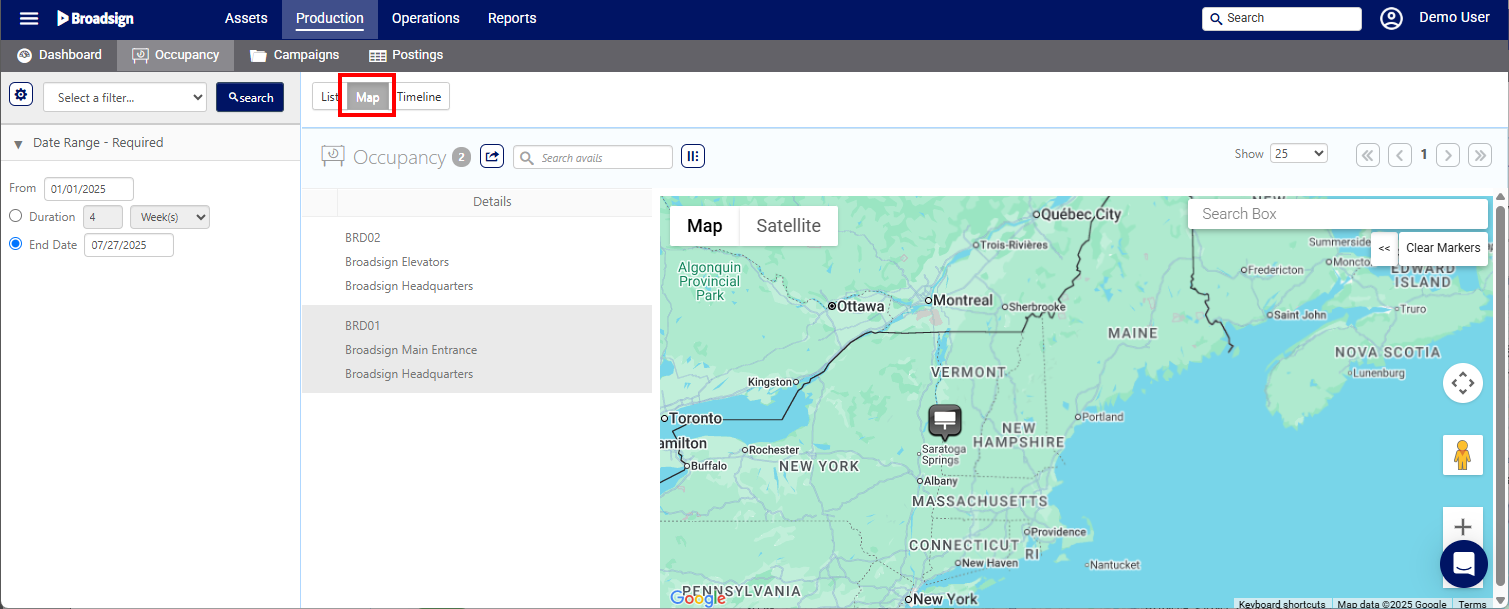1509x609 pixels.
Task: Open the filter settings gear
Action: [21, 95]
